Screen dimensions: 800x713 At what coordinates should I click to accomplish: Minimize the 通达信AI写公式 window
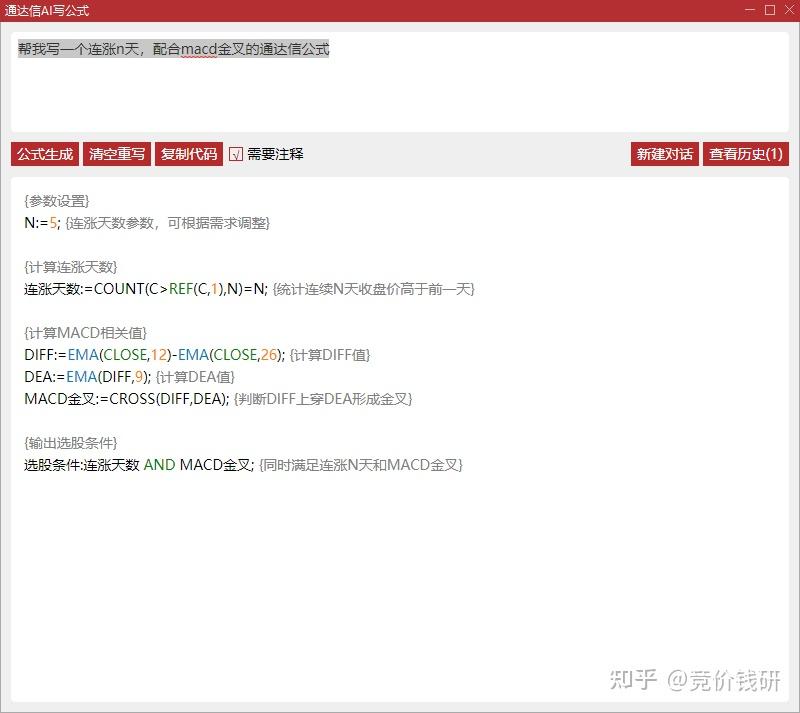[x=749, y=10]
